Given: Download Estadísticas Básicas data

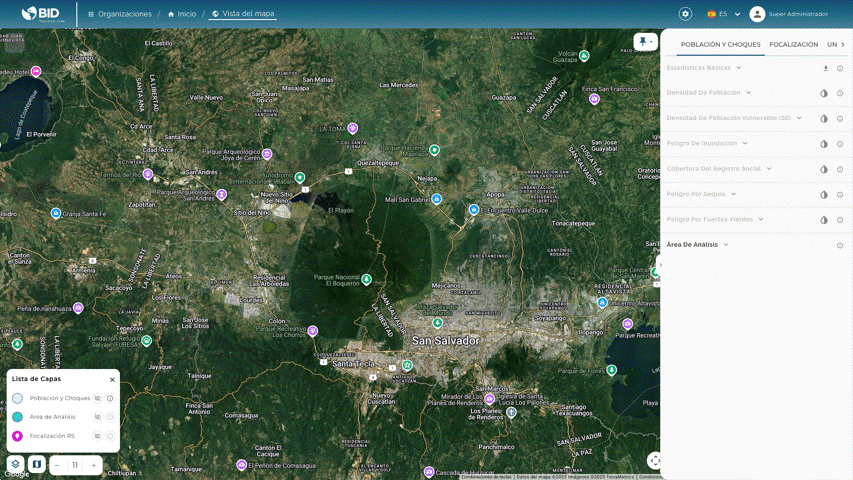Looking at the screenshot, I should tap(826, 68).
